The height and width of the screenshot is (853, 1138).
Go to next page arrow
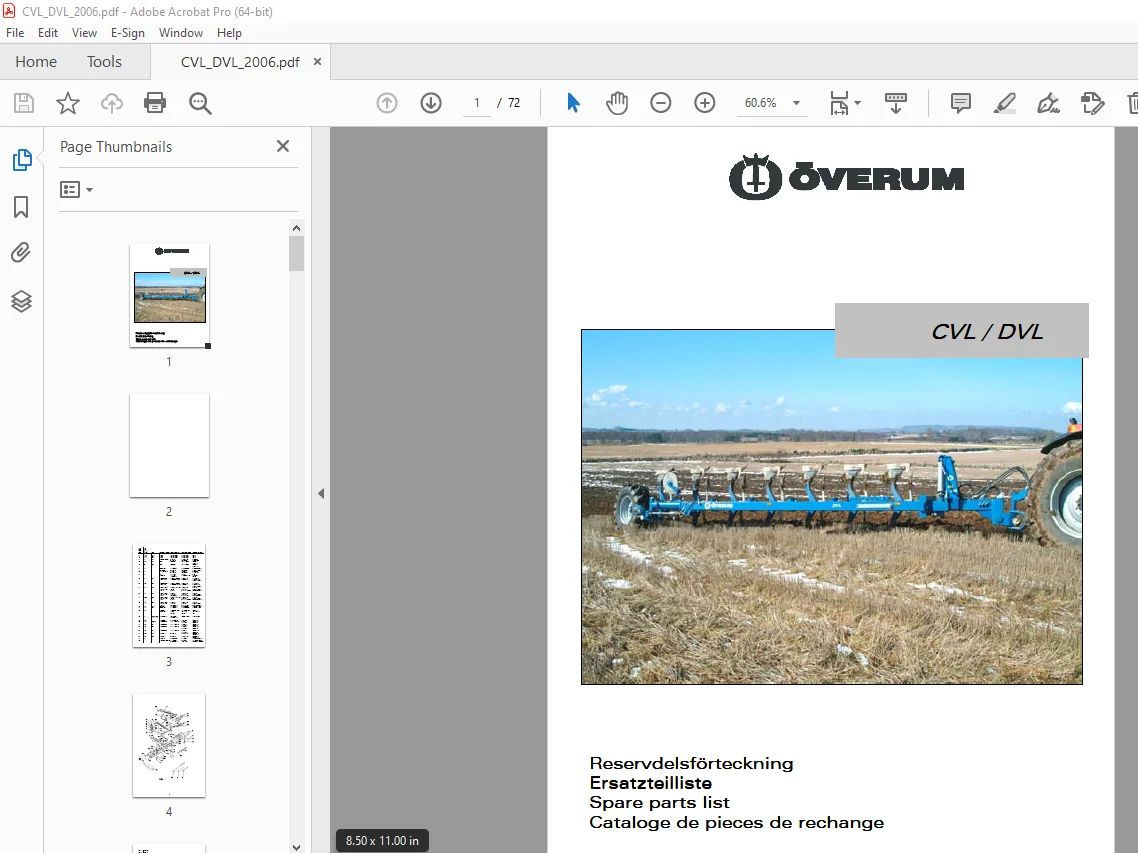click(431, 103)
